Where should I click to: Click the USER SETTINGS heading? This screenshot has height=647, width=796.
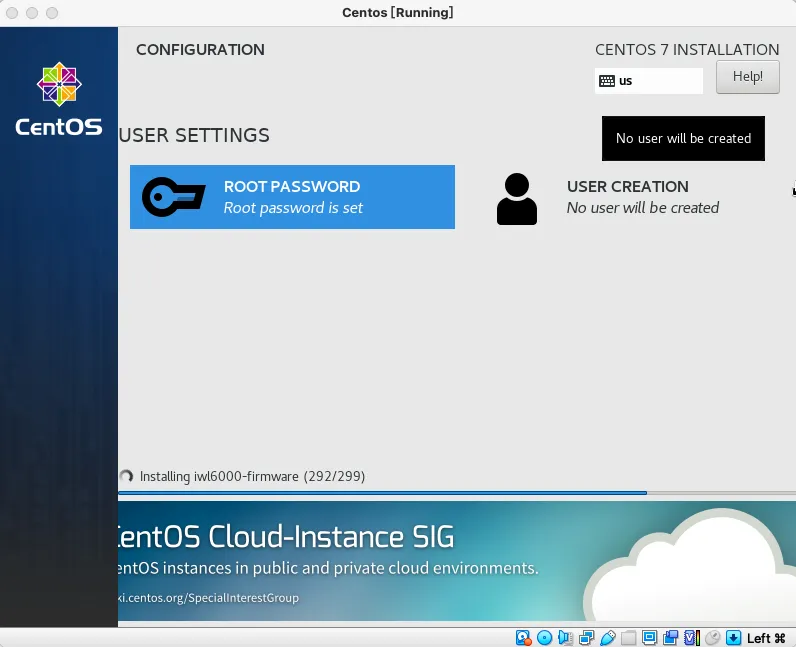click(x=194, y=135)
